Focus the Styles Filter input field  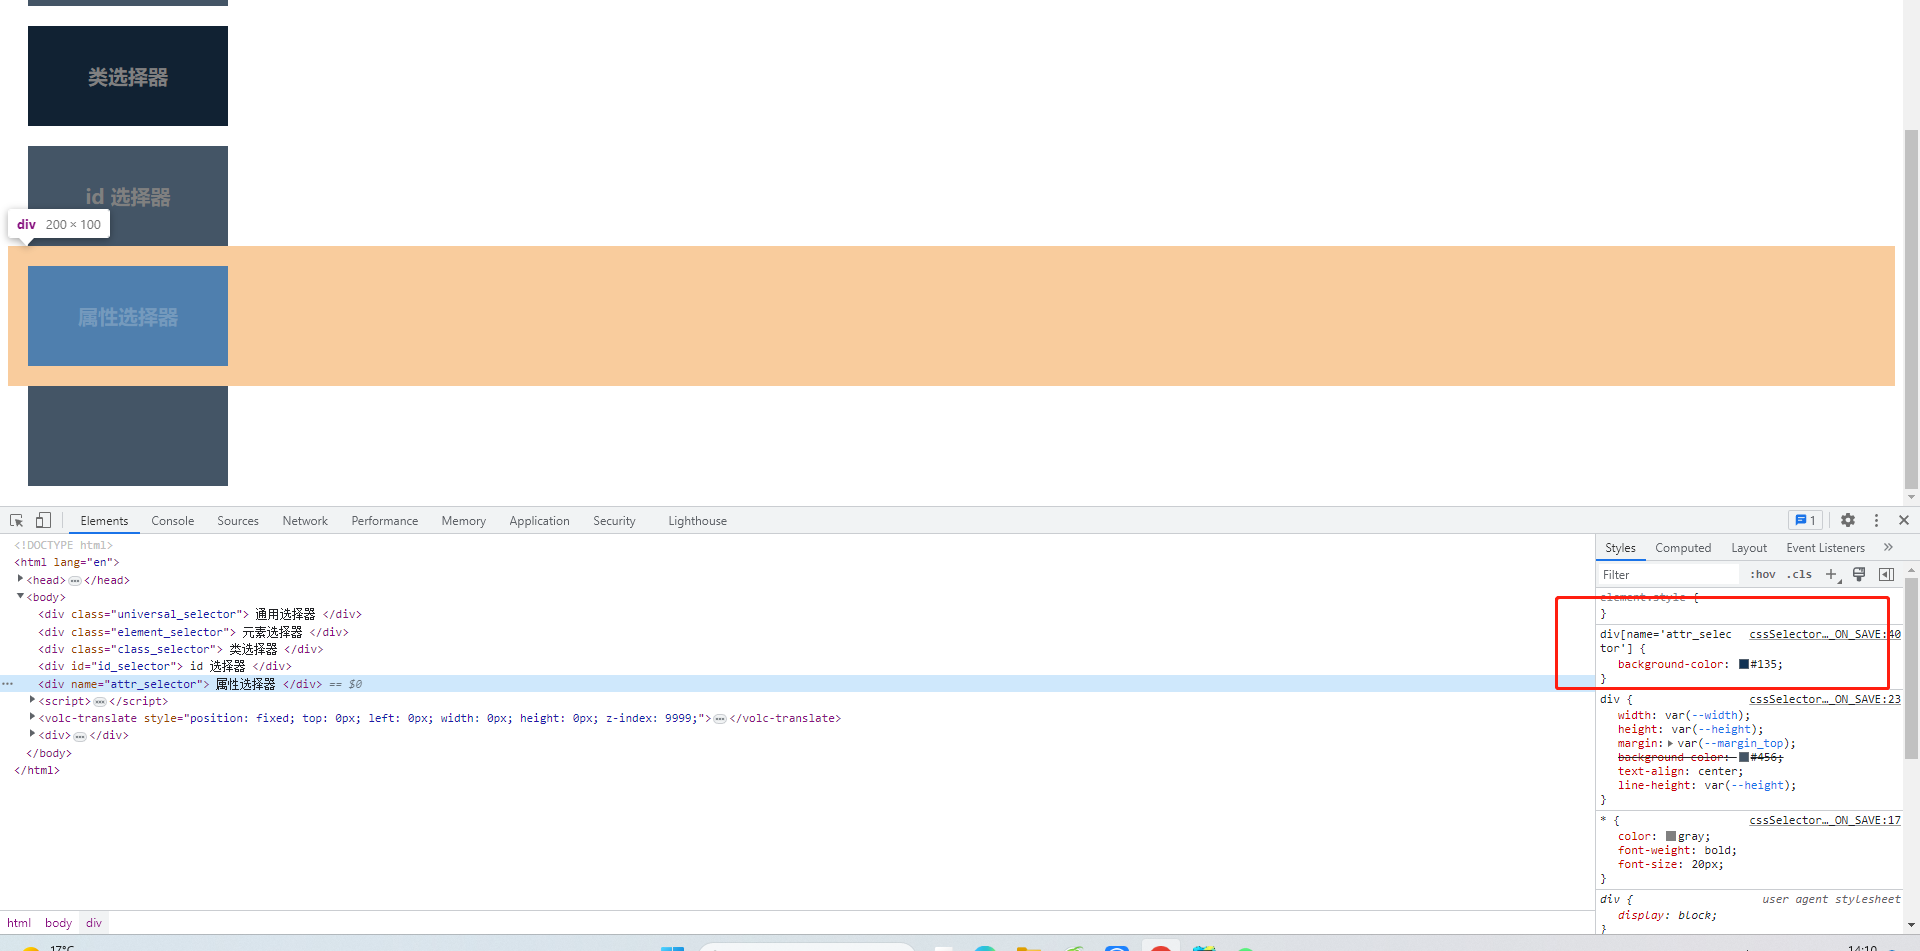1668,574
